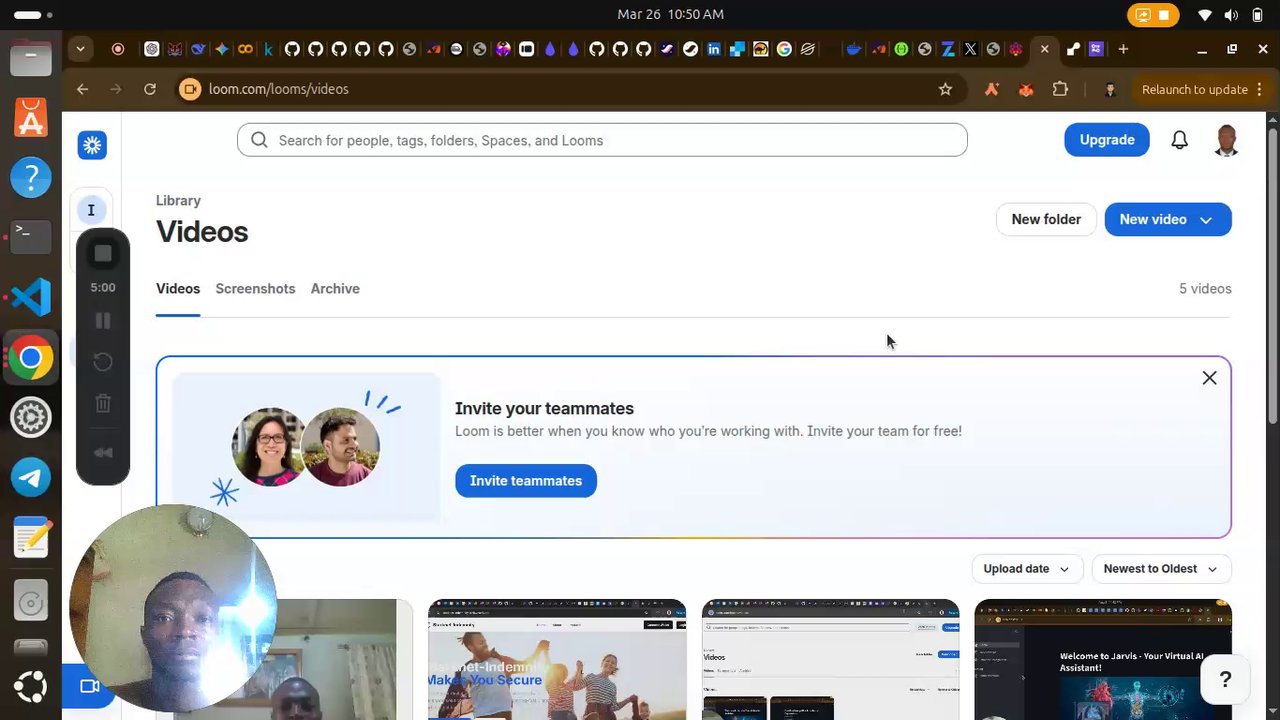Switch to the Google browser tab
1280x720 pixels.
click(784, 49)
